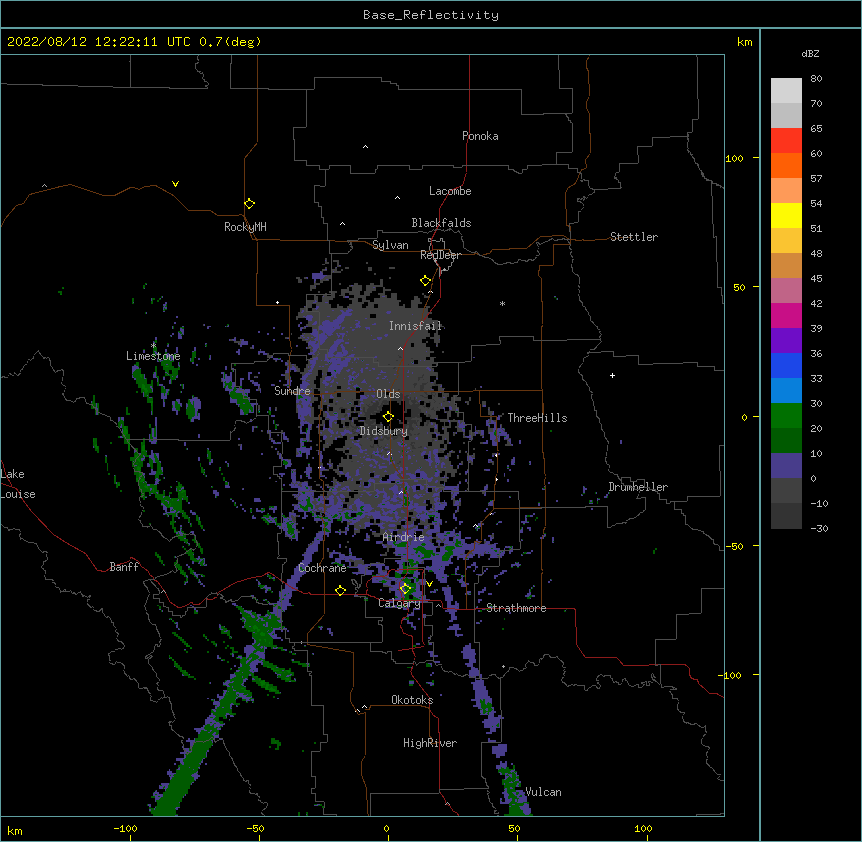Click the Base_Reflectivity title text

431,15
